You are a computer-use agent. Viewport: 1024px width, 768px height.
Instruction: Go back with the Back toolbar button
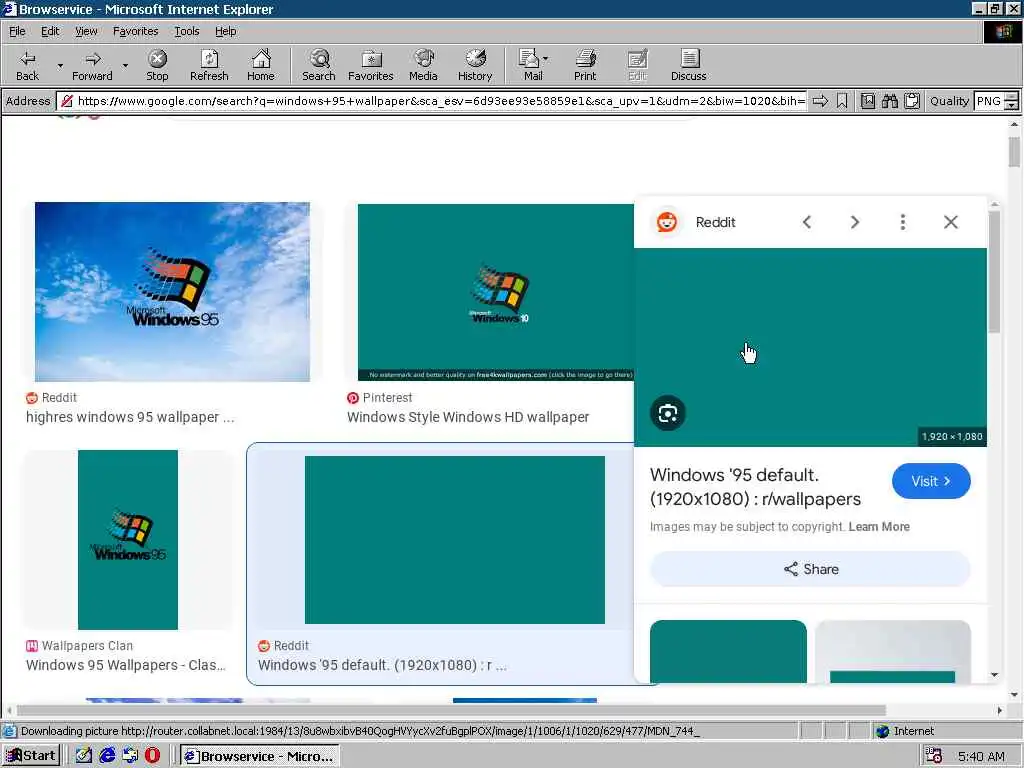point(27,65)
